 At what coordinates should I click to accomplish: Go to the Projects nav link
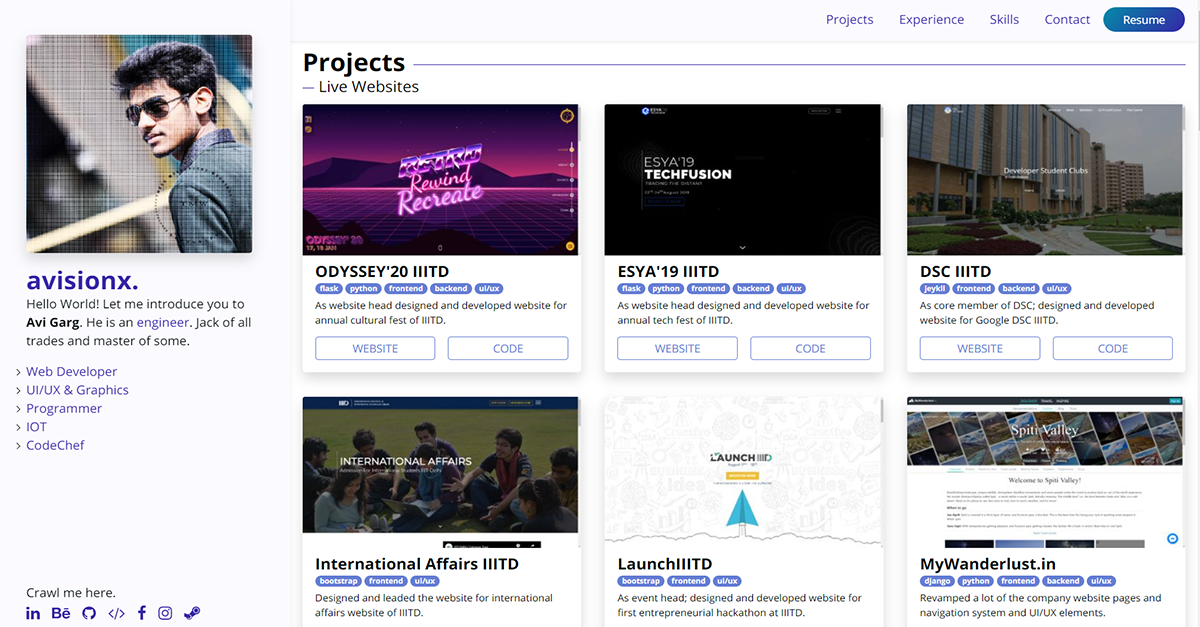point(849,19)
